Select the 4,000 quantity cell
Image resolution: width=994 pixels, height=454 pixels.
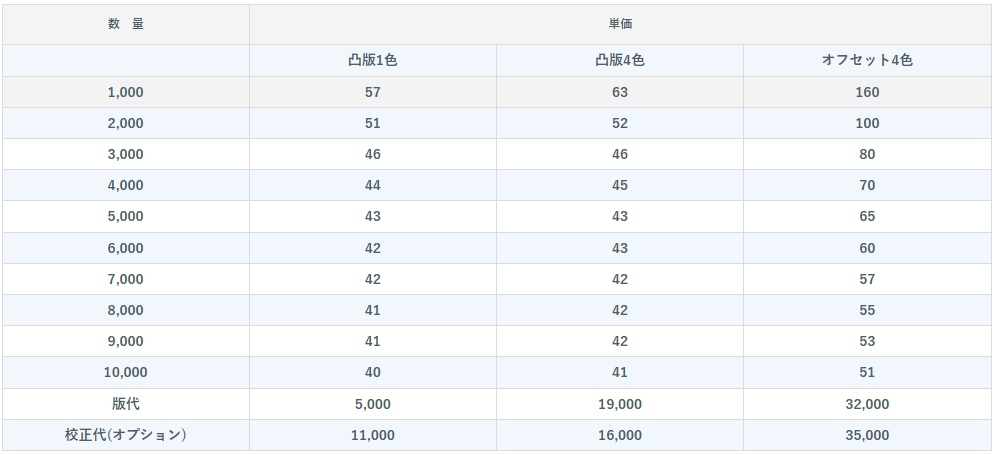pyautogui.click(x=126, y=185)
